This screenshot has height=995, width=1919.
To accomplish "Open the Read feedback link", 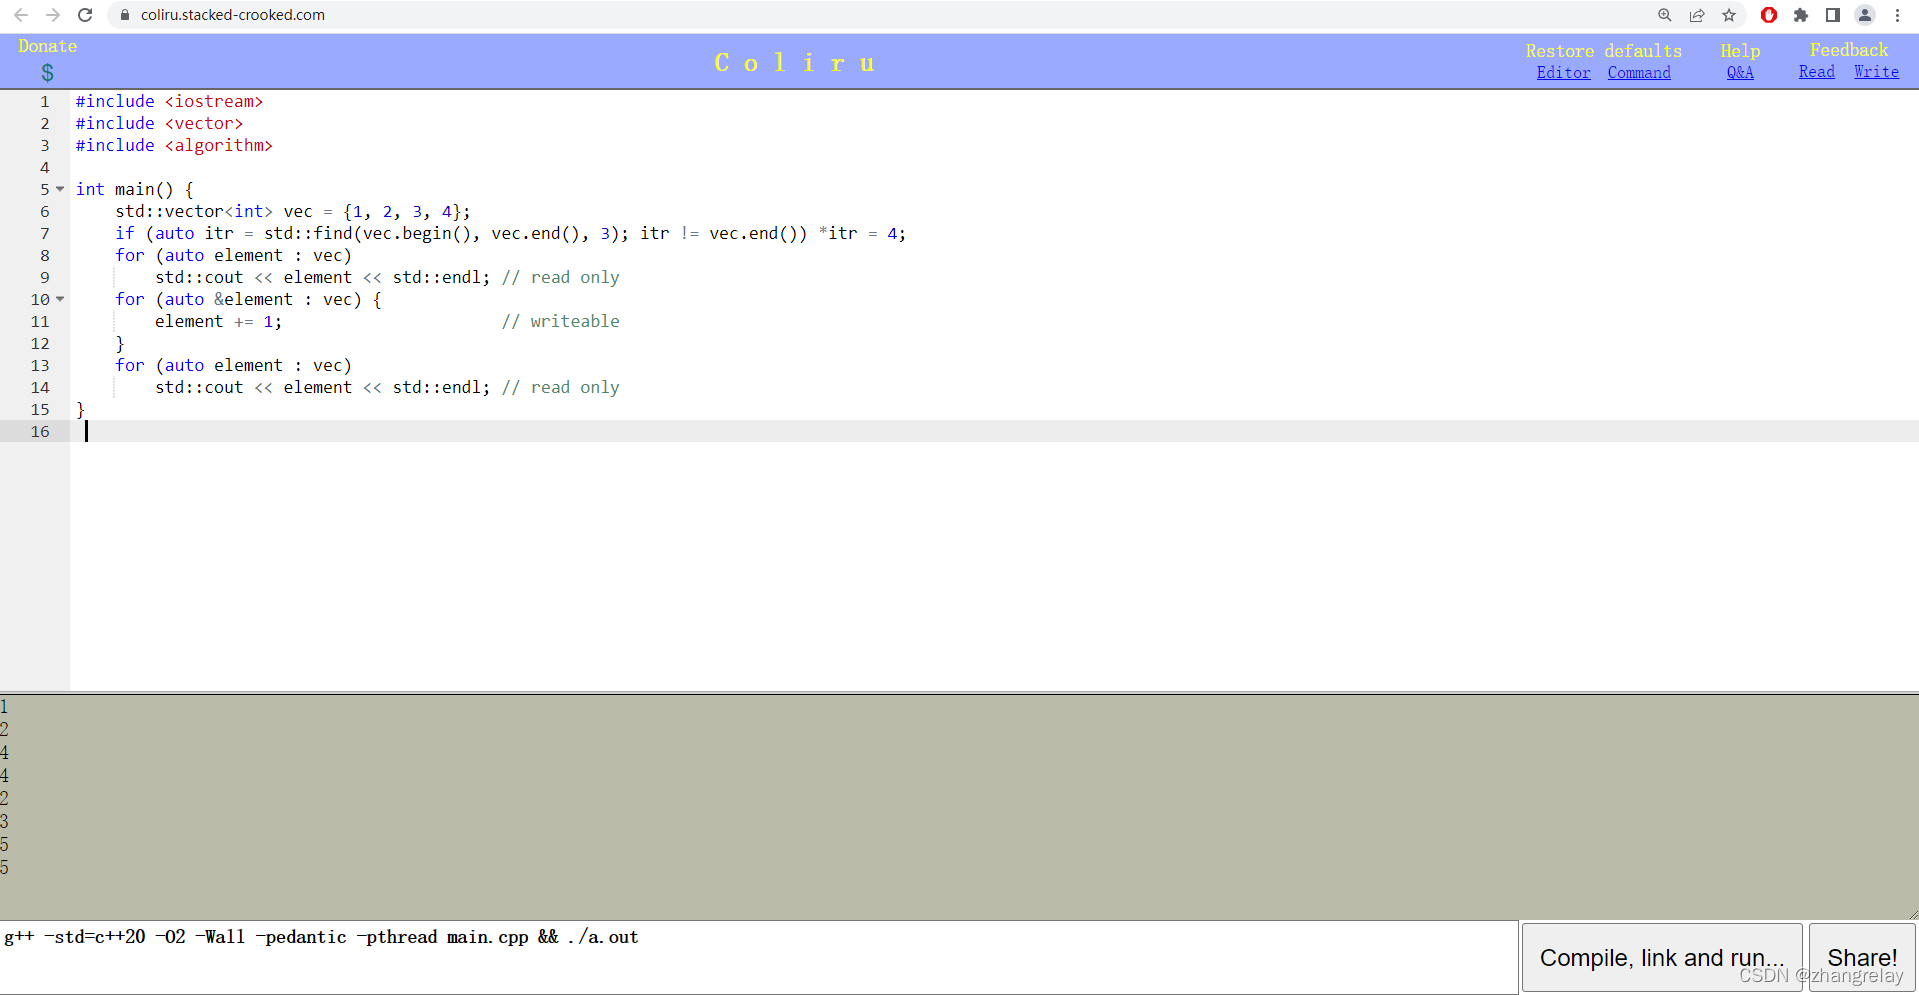I will 1816,72.
